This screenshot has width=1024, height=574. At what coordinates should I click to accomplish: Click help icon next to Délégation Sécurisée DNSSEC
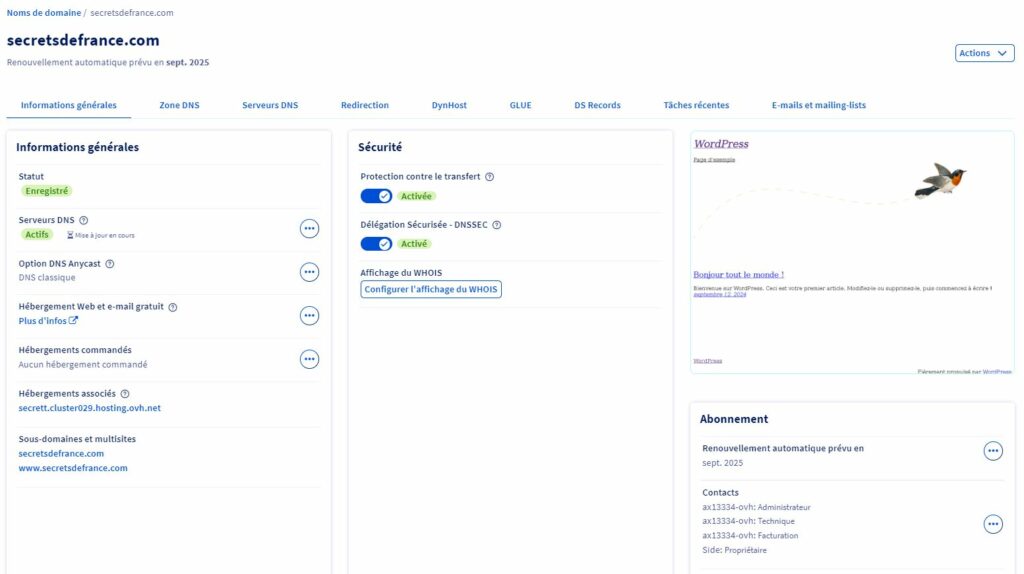click(497, 225)
